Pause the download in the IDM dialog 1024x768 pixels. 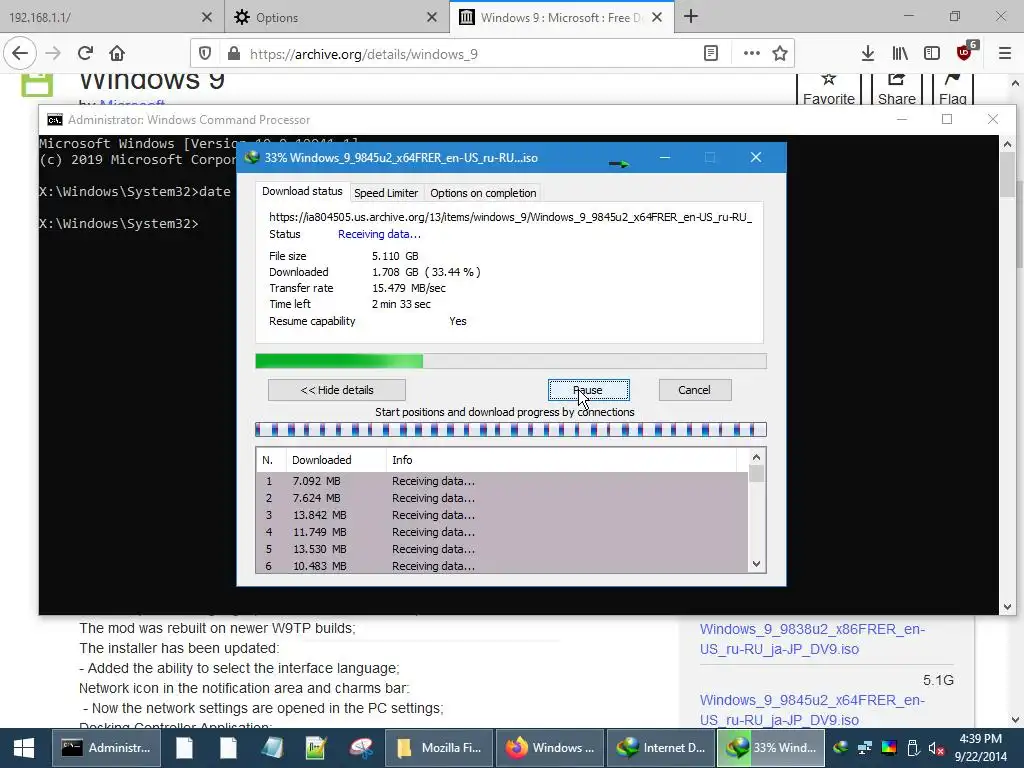(588, 390)
